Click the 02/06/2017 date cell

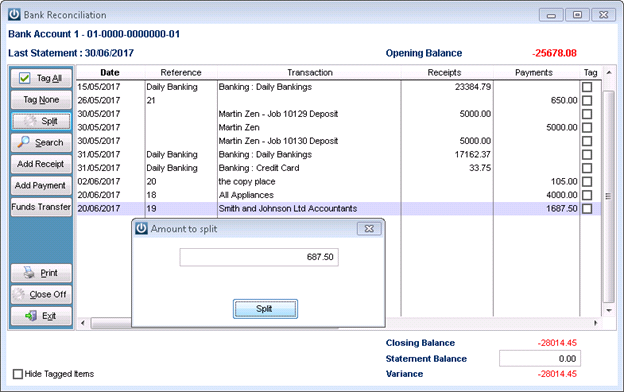[99, 181]
